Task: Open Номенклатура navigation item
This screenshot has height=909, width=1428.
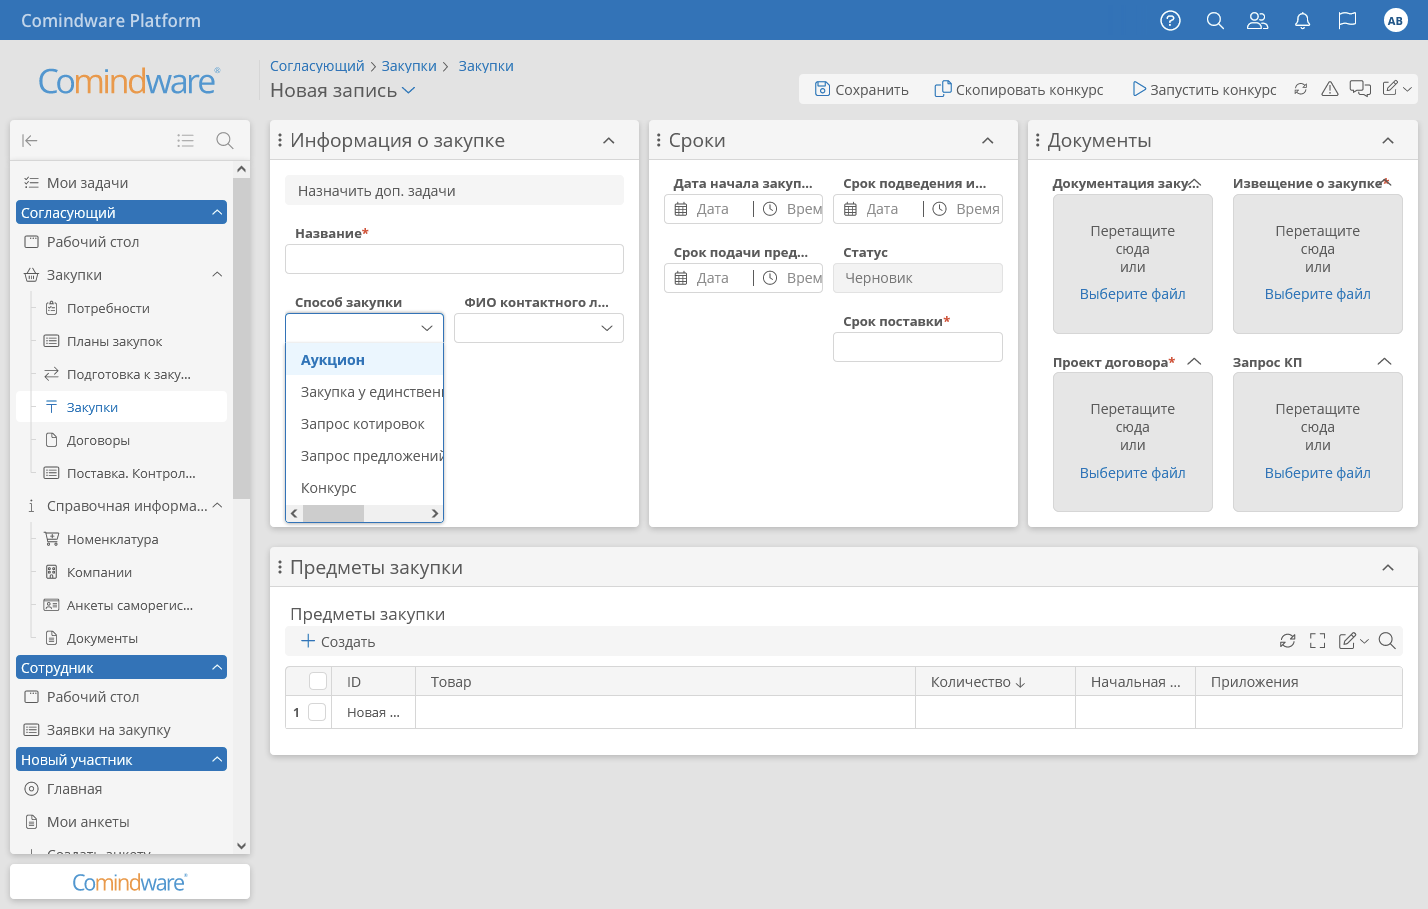Action: (112, 539)
